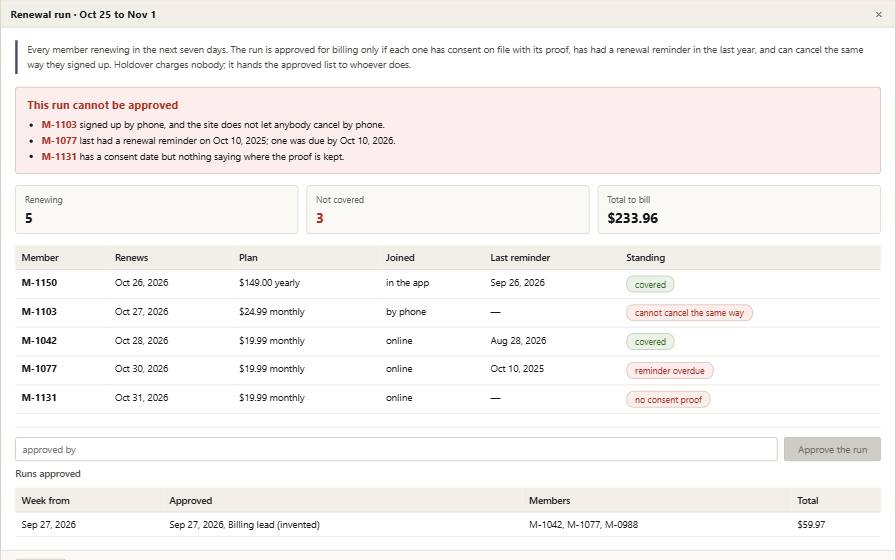Image resolution: width=896 pixels, height=560 pixels.
Task: Close the Renewal run dialog
Action: pyautogui.click(x=878, y=14)
